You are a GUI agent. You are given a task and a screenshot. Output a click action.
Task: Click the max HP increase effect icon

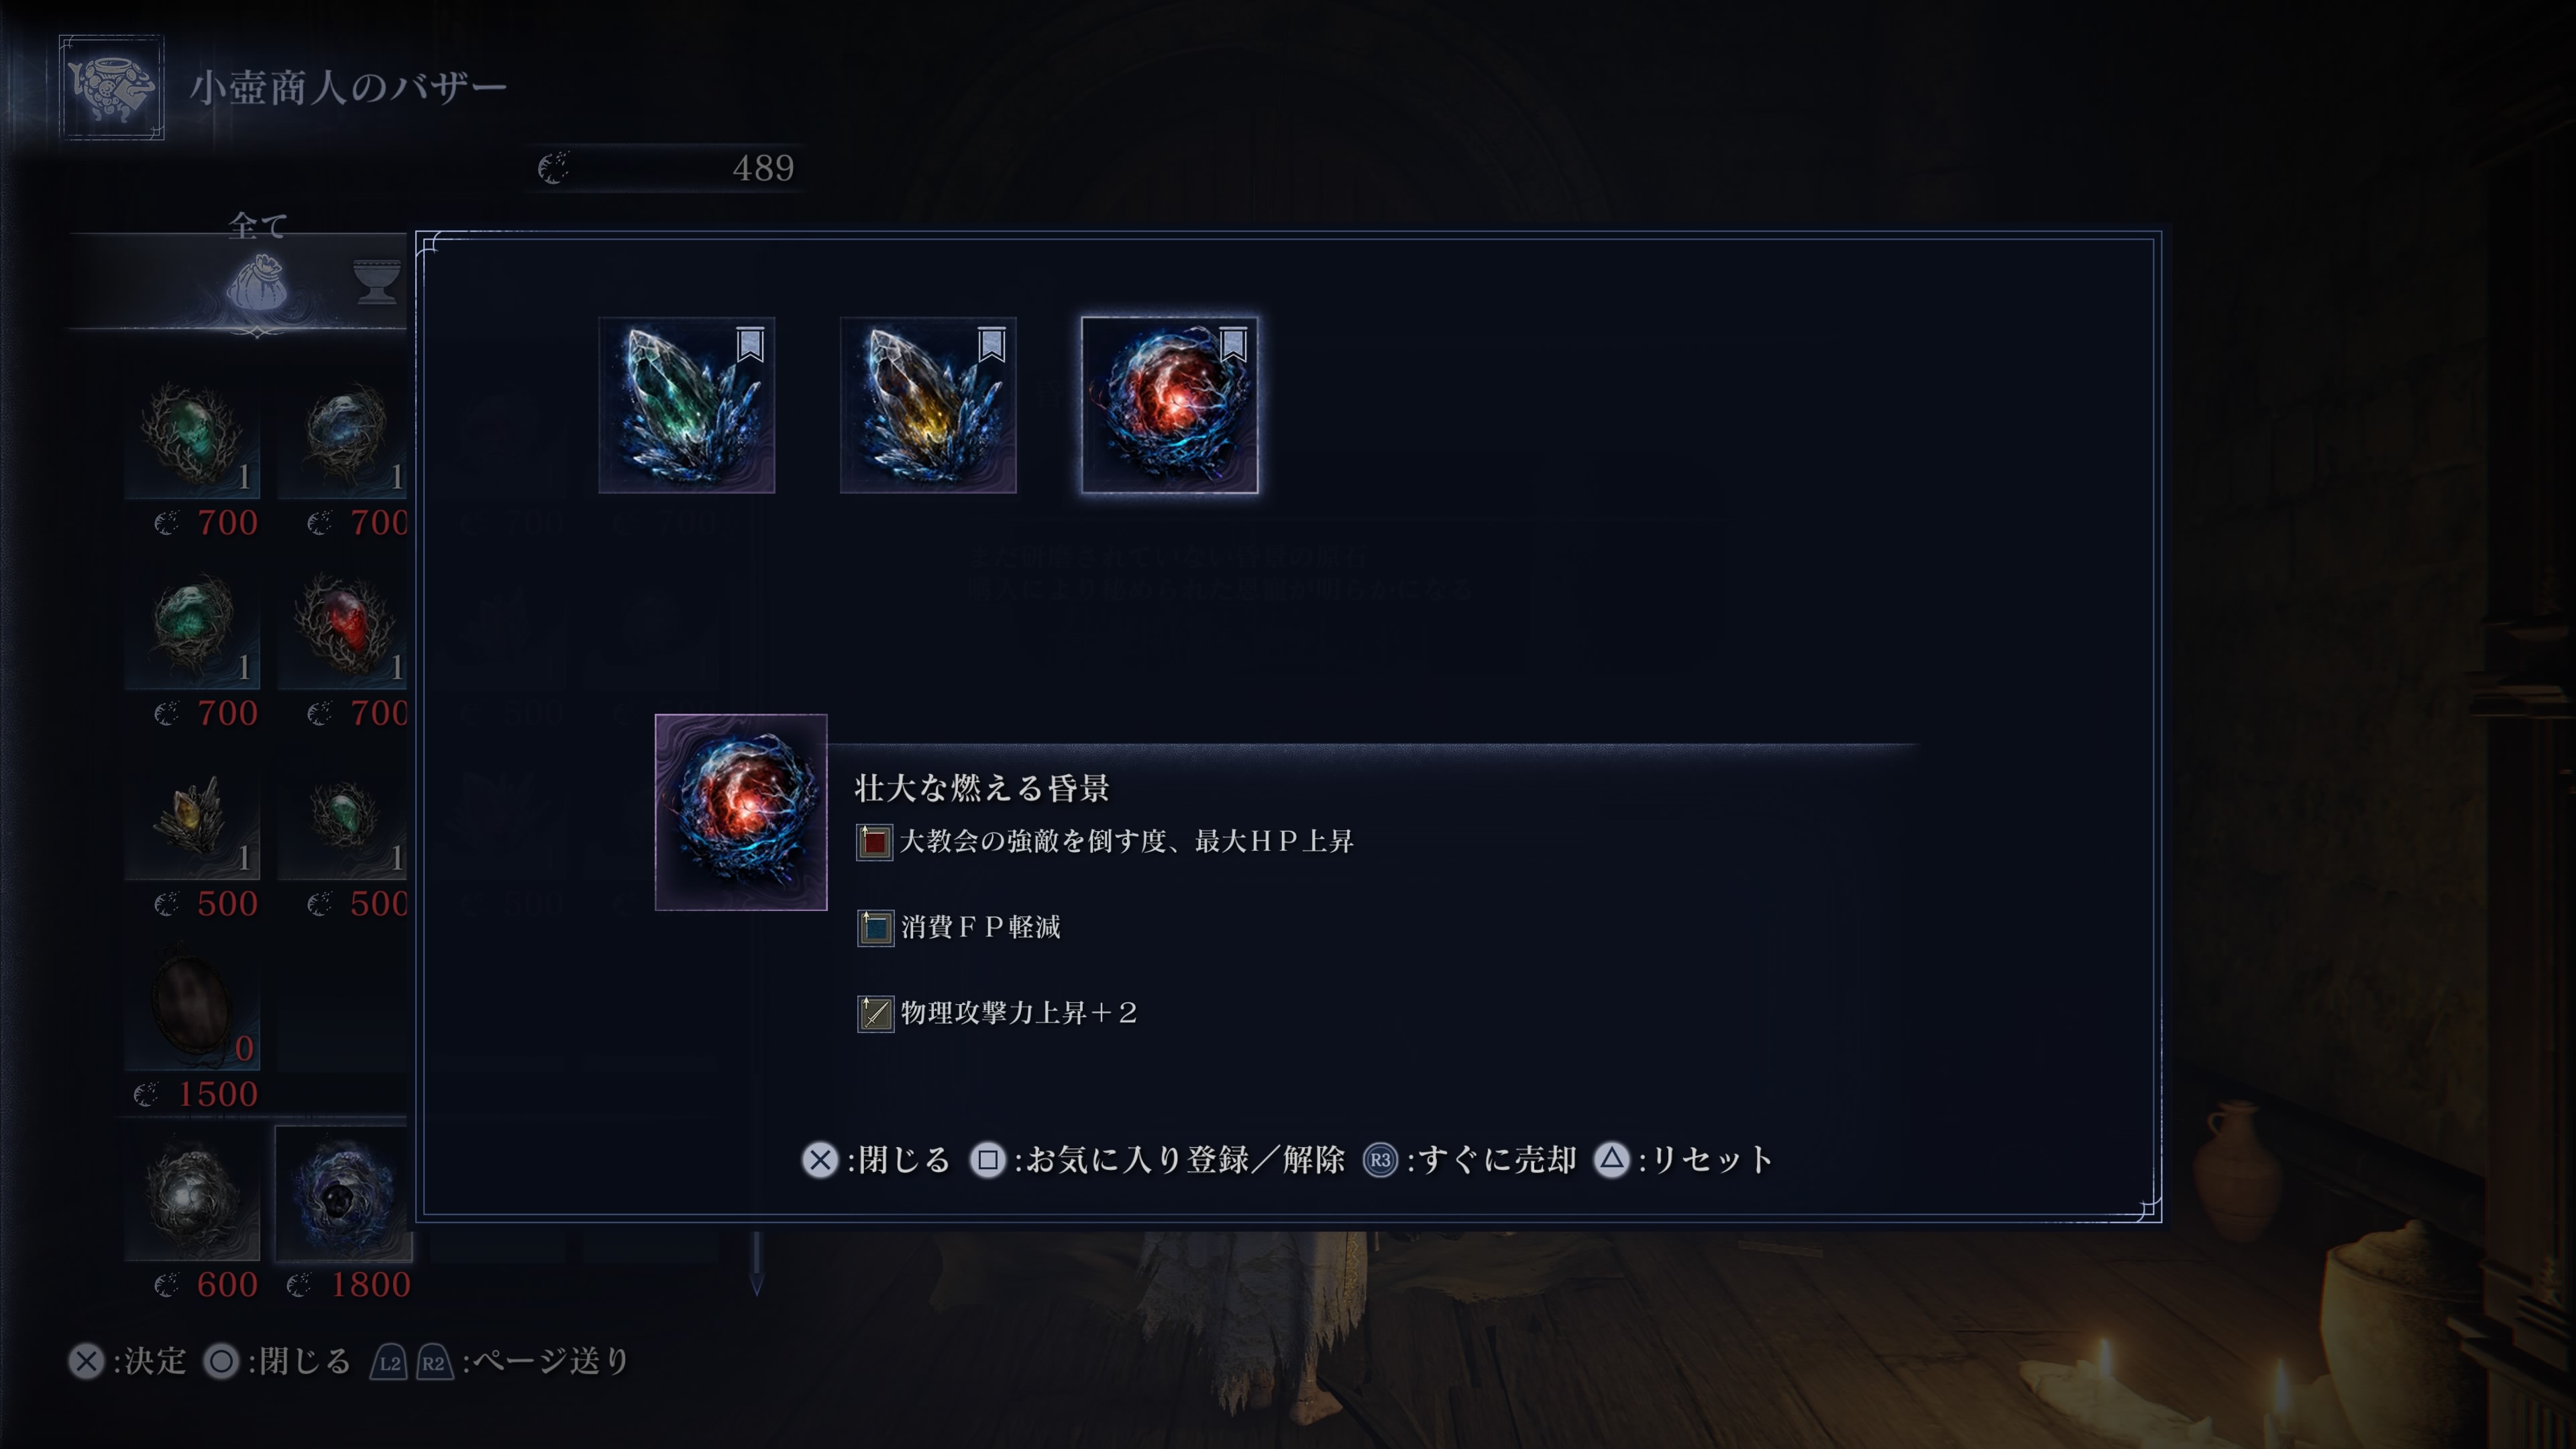[875, 842]
